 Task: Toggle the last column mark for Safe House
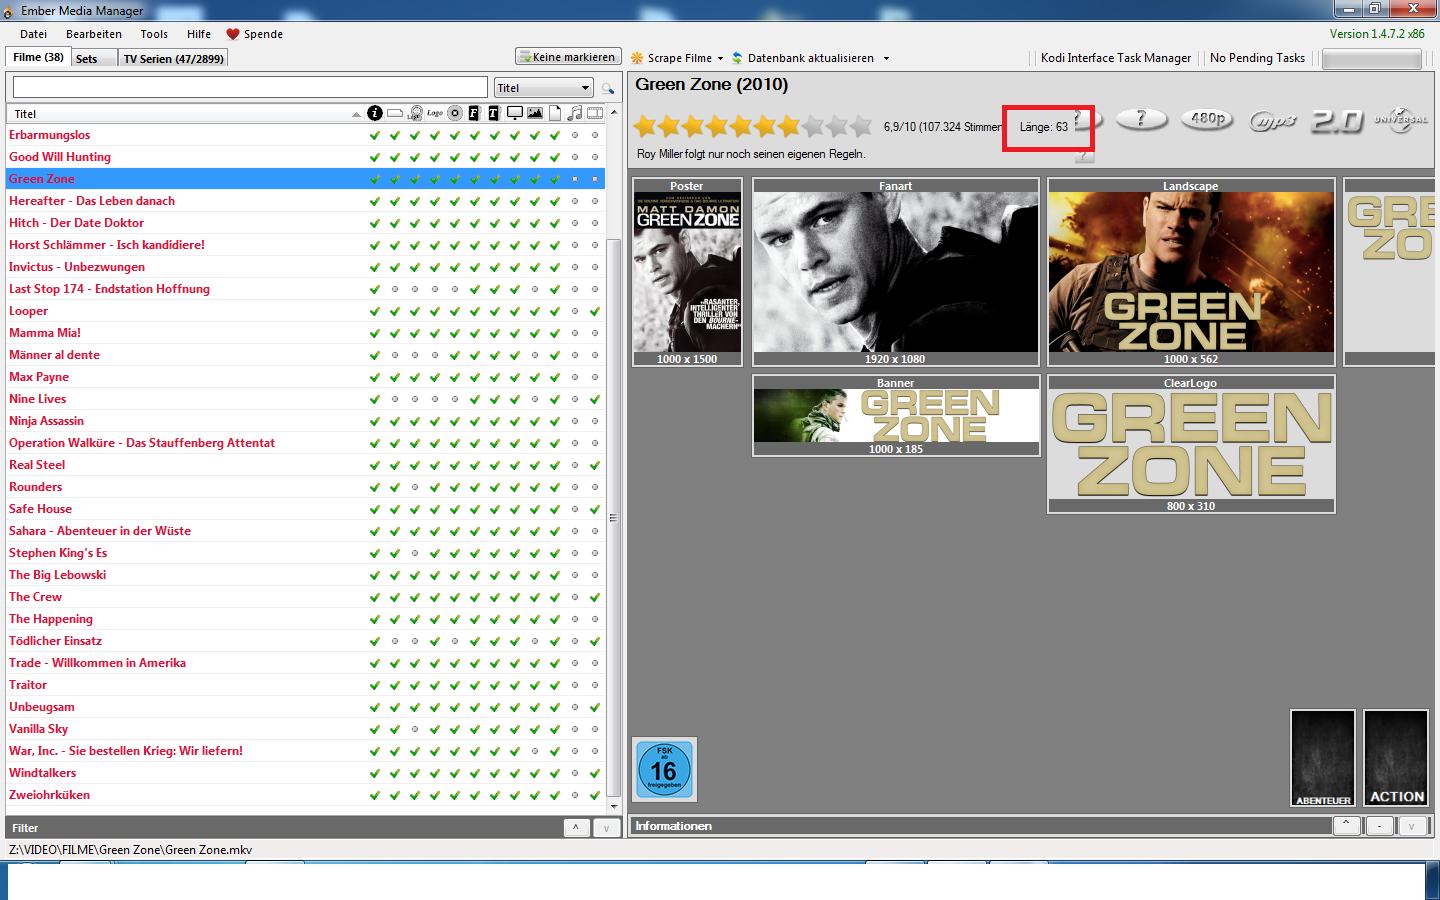(x=595, y=509)
